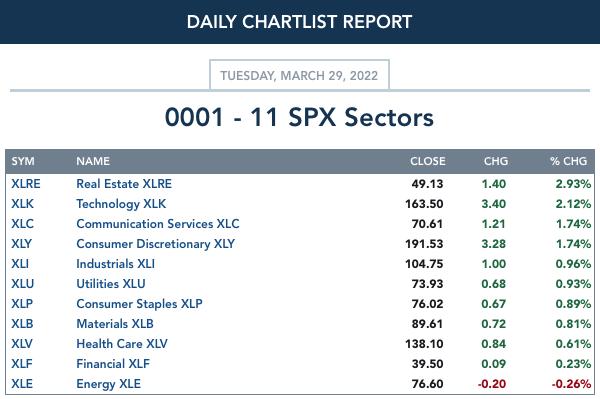
Task: Sort by the CLOSE column header
Action: 428,161
